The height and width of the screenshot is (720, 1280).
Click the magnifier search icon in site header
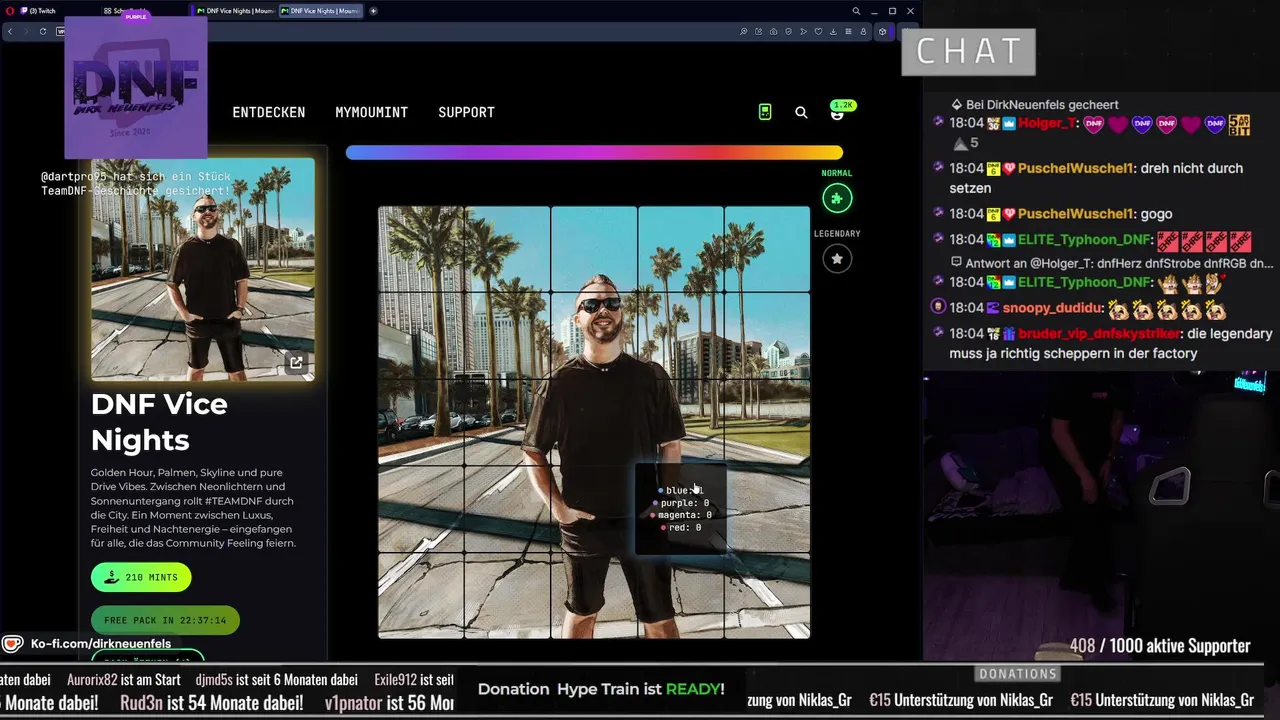(801, 113)
